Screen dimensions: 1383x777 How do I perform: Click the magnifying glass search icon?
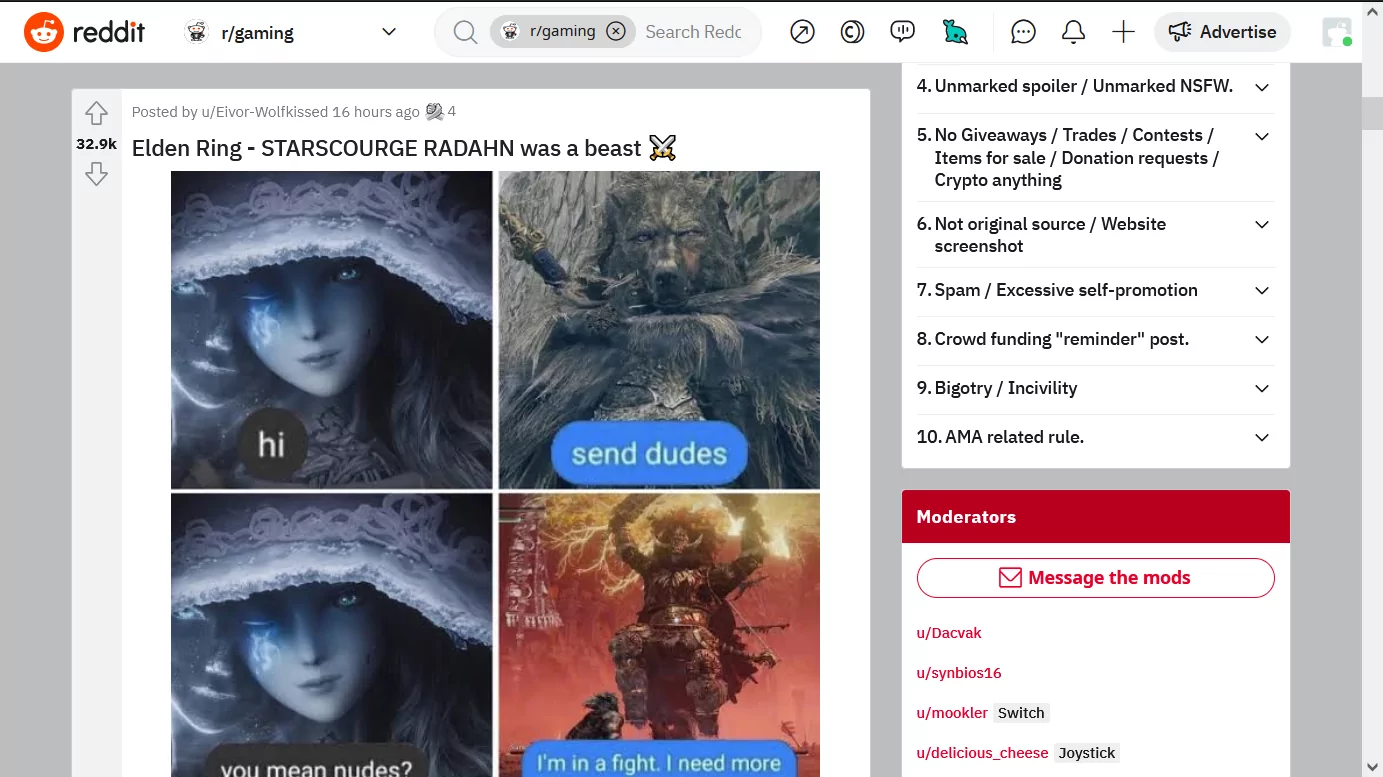click(465, 32)
